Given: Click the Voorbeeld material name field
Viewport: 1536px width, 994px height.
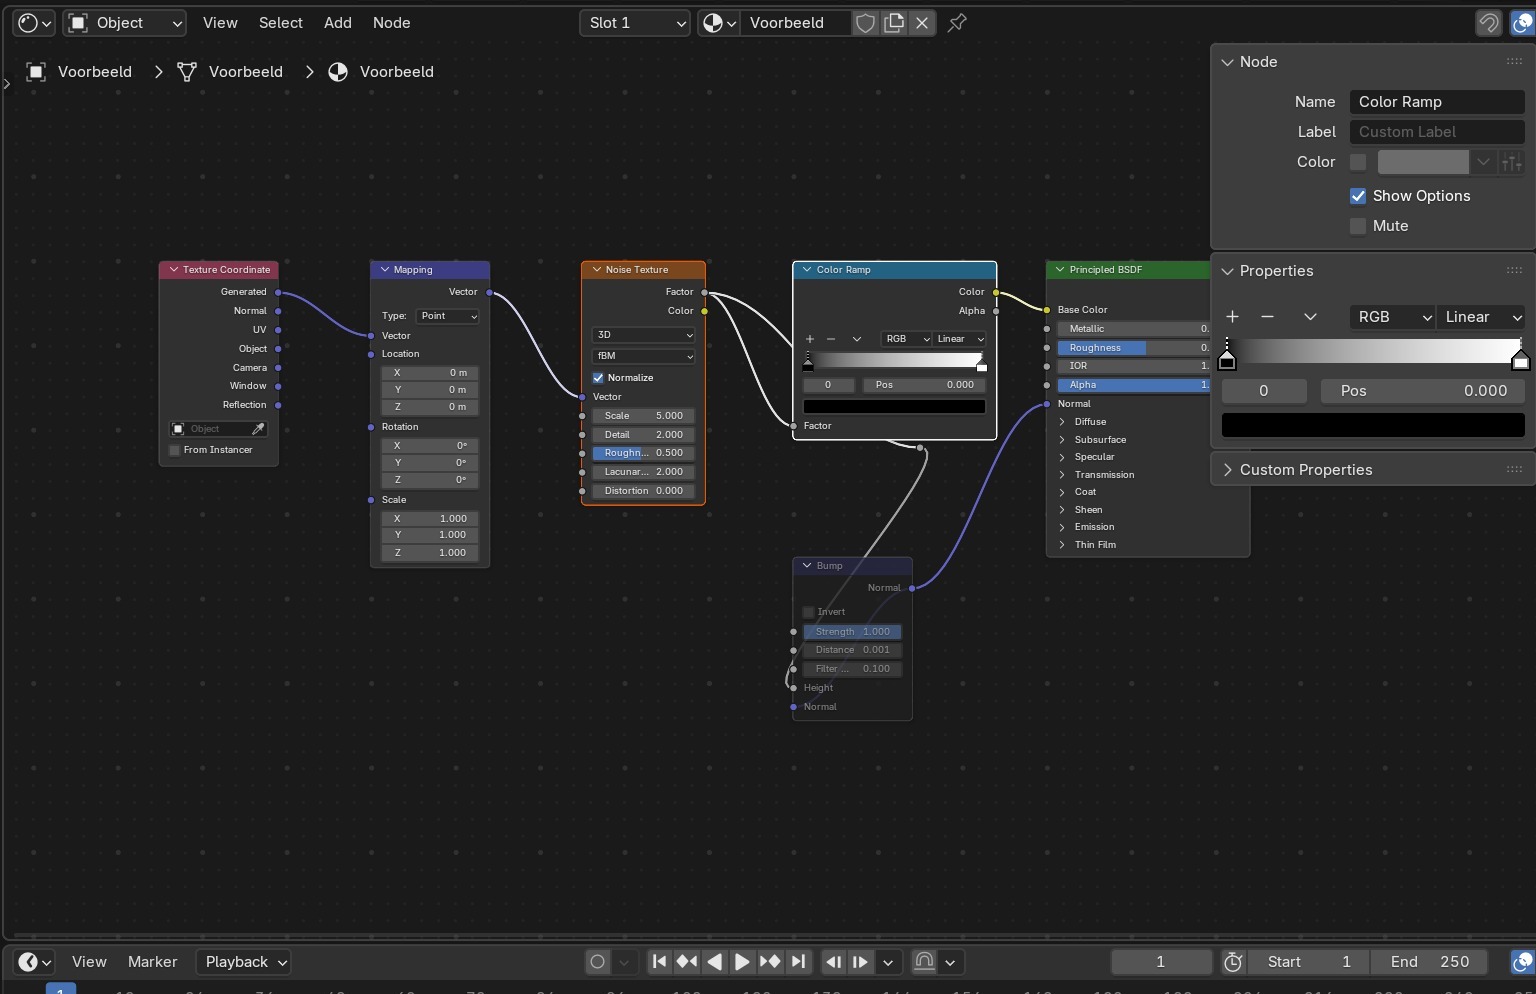Looking at the screenshot, I should [796, 22].
